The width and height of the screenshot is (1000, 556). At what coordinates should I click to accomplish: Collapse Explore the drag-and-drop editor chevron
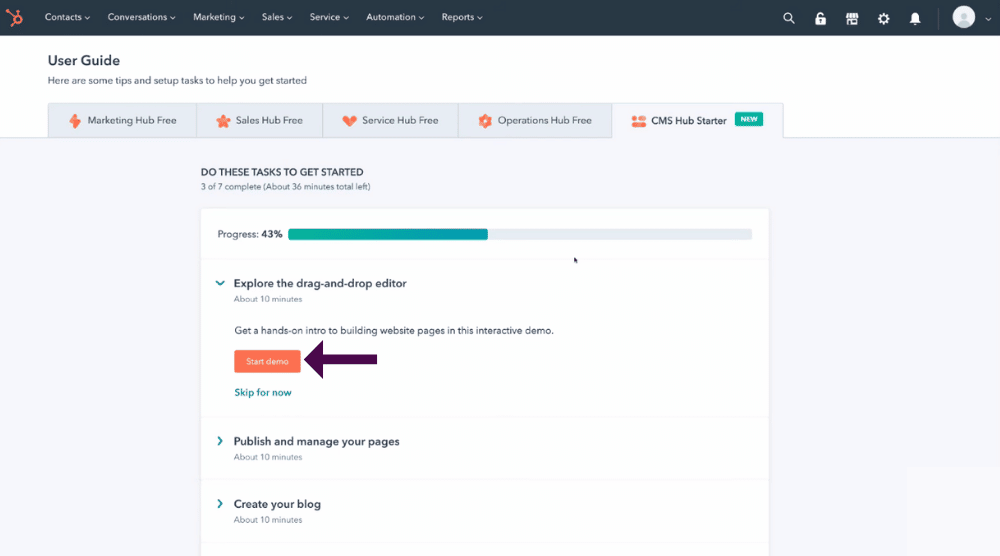220,283
